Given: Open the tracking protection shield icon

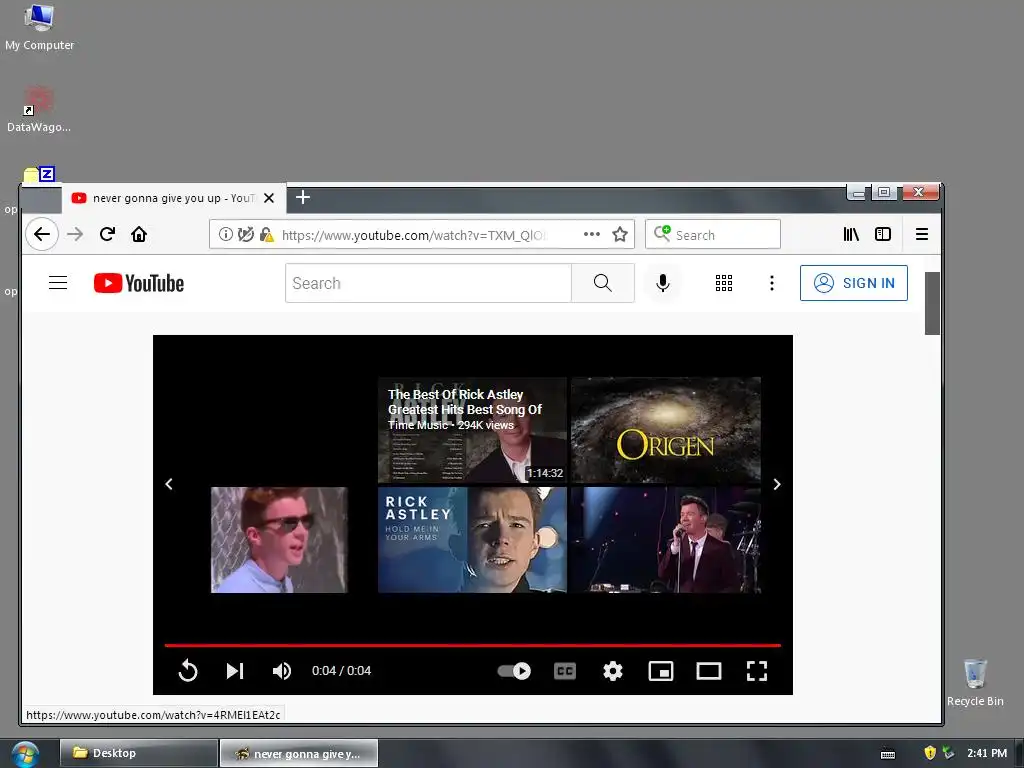Looking at the screenshot, I should point(246,234).
